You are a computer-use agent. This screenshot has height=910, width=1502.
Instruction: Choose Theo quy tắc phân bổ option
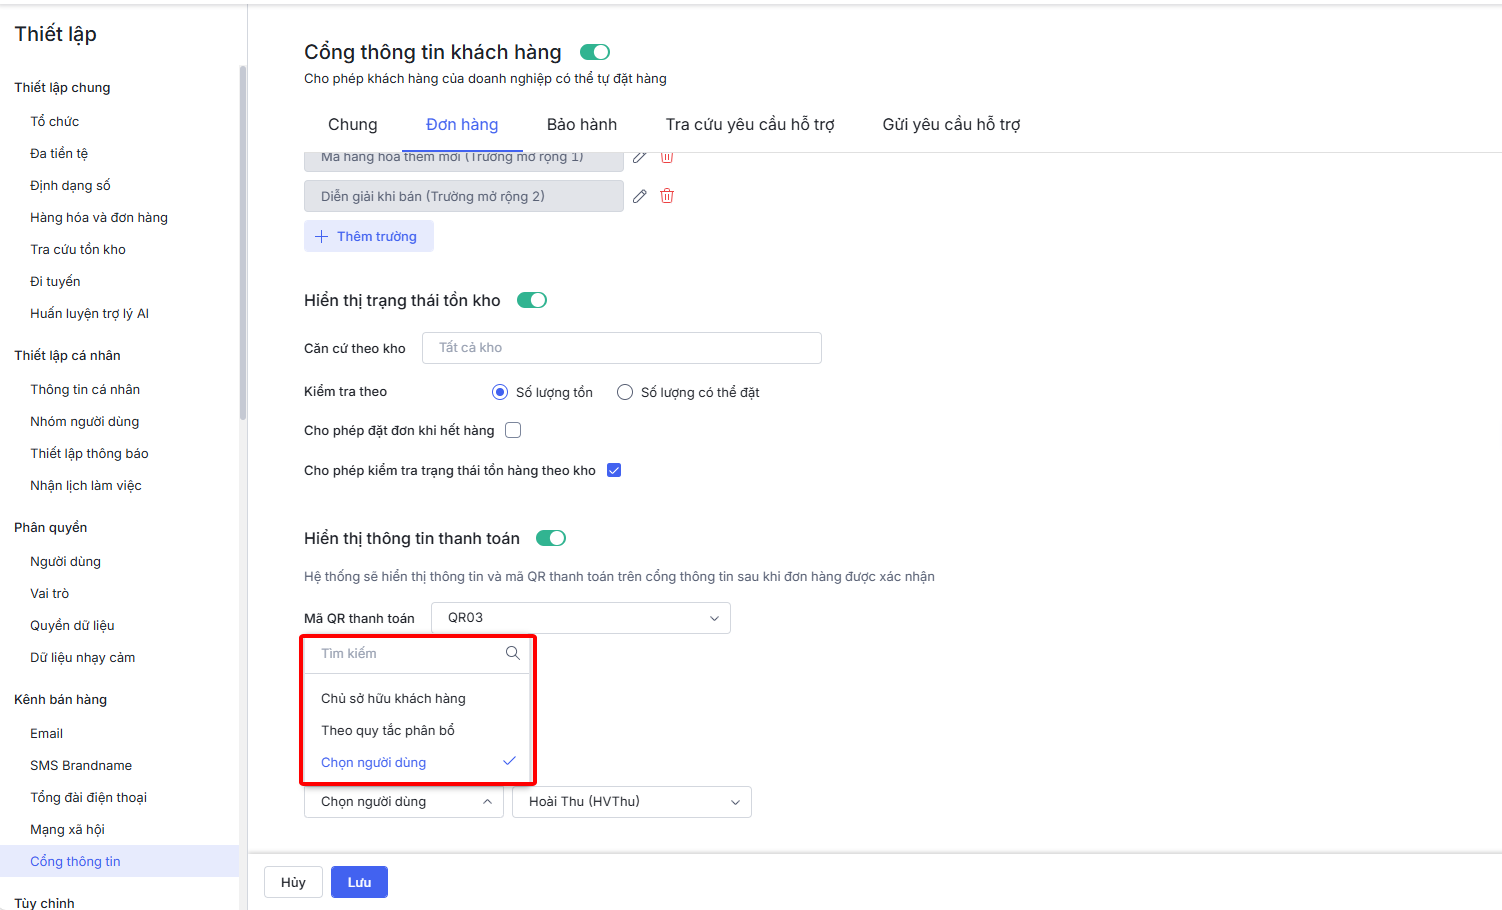pos(388,730)
